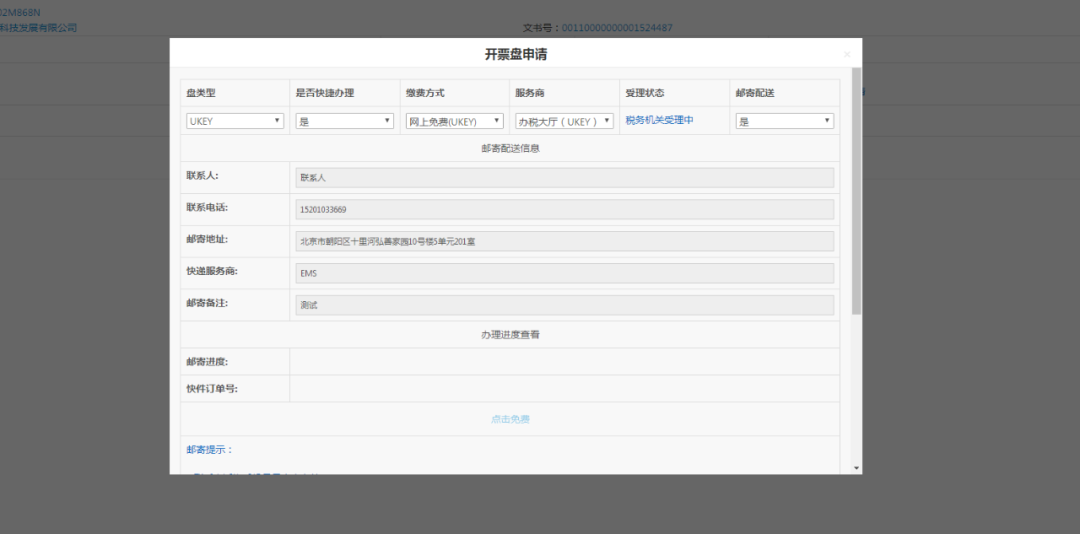The width and height of the screenshot is (1080, 534).
Task: Open the 盘类型 UKEY dropdown
Action: (235, 121)
